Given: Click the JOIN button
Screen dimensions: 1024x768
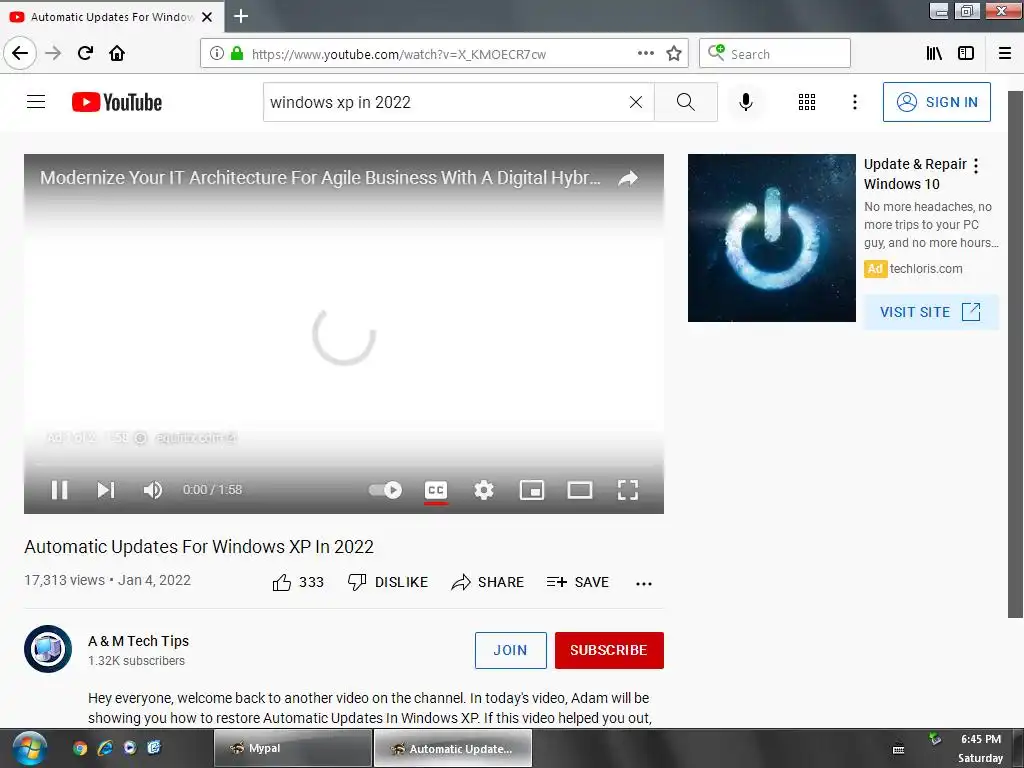Looking at the screenshot, I should tap(511, 650).
